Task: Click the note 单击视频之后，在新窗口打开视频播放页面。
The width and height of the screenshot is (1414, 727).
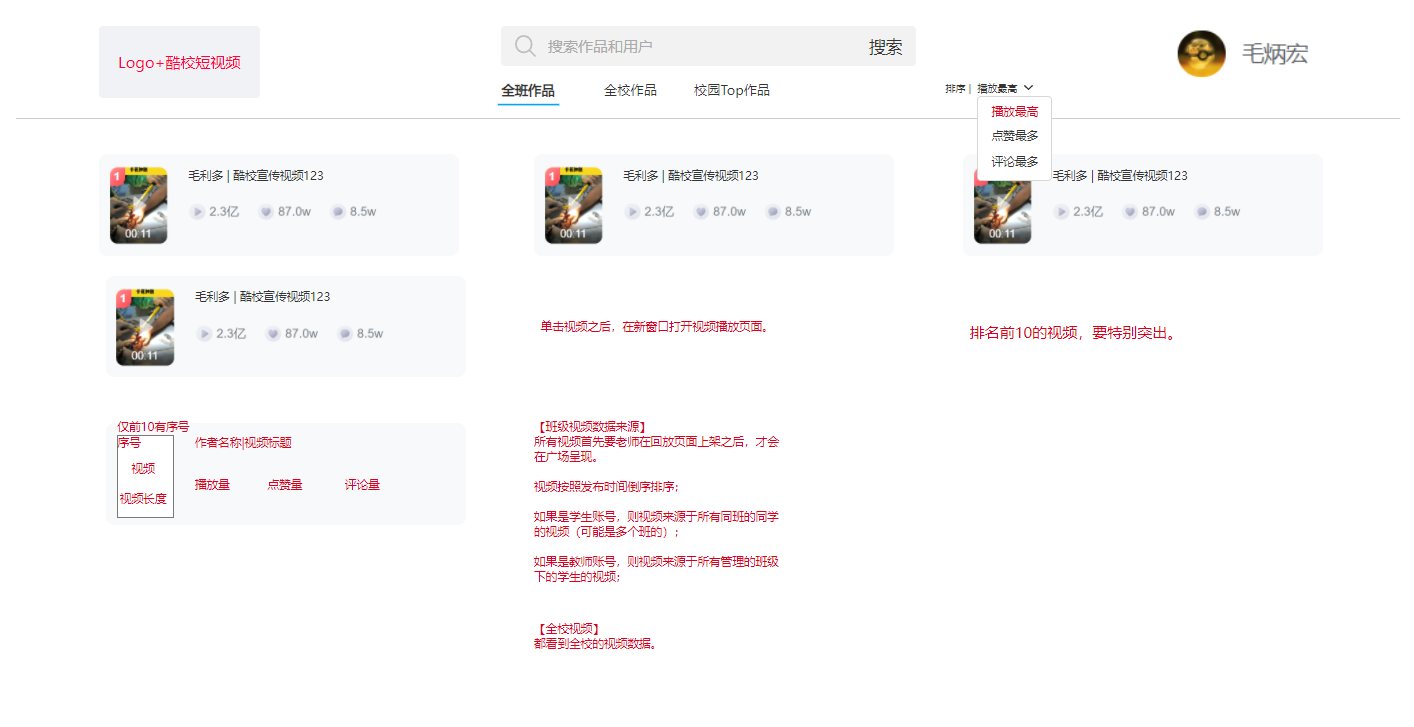Action: (x=656, y=326)
